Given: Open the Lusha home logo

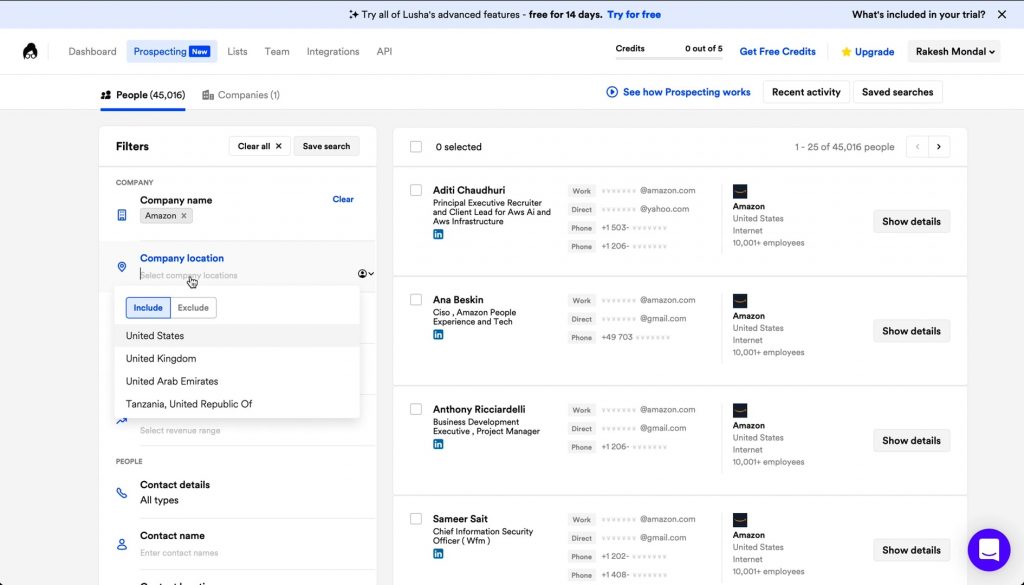Looking at the screenshot, I should (30, 51).
